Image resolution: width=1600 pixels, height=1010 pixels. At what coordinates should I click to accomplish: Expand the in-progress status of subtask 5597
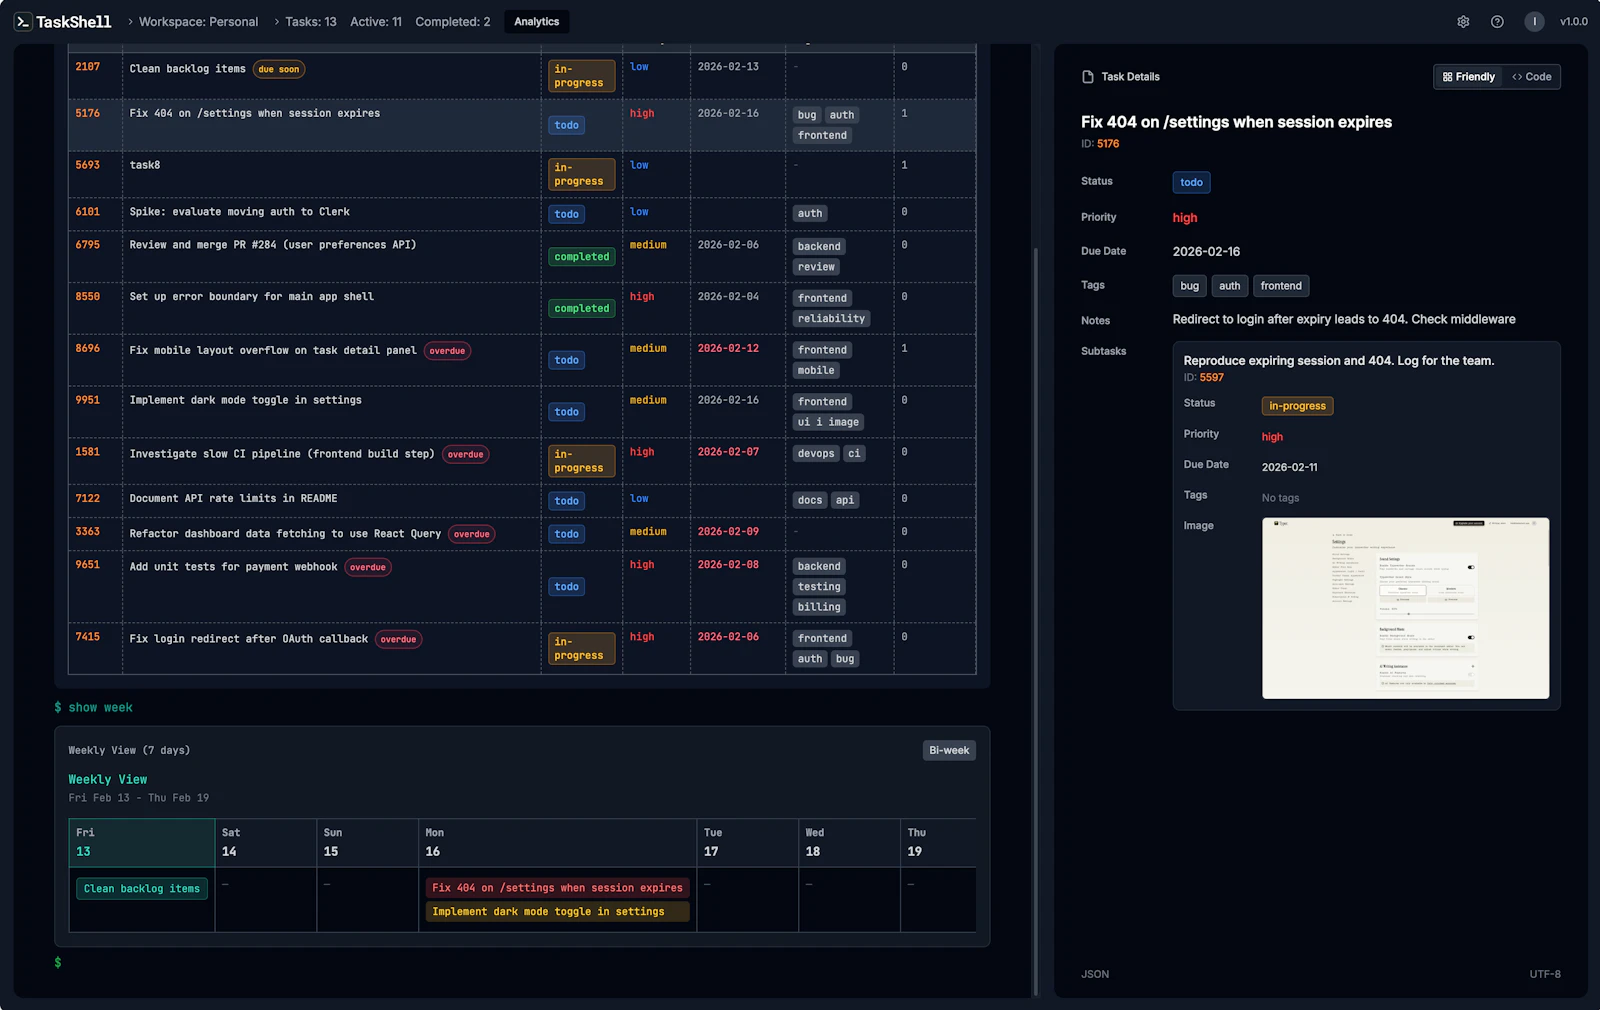[1297, 406]
